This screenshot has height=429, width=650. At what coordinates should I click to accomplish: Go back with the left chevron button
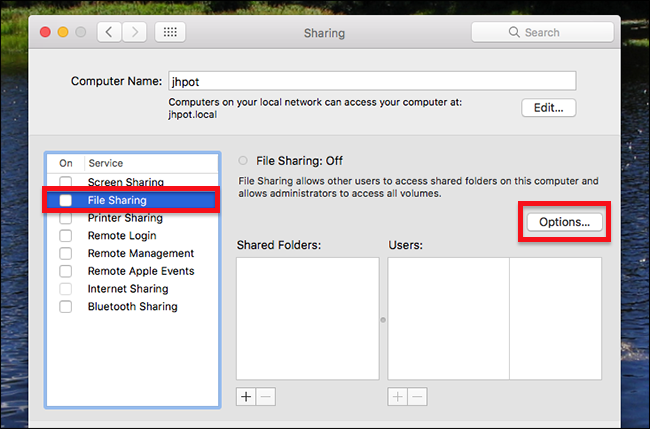tap(109, 32)
